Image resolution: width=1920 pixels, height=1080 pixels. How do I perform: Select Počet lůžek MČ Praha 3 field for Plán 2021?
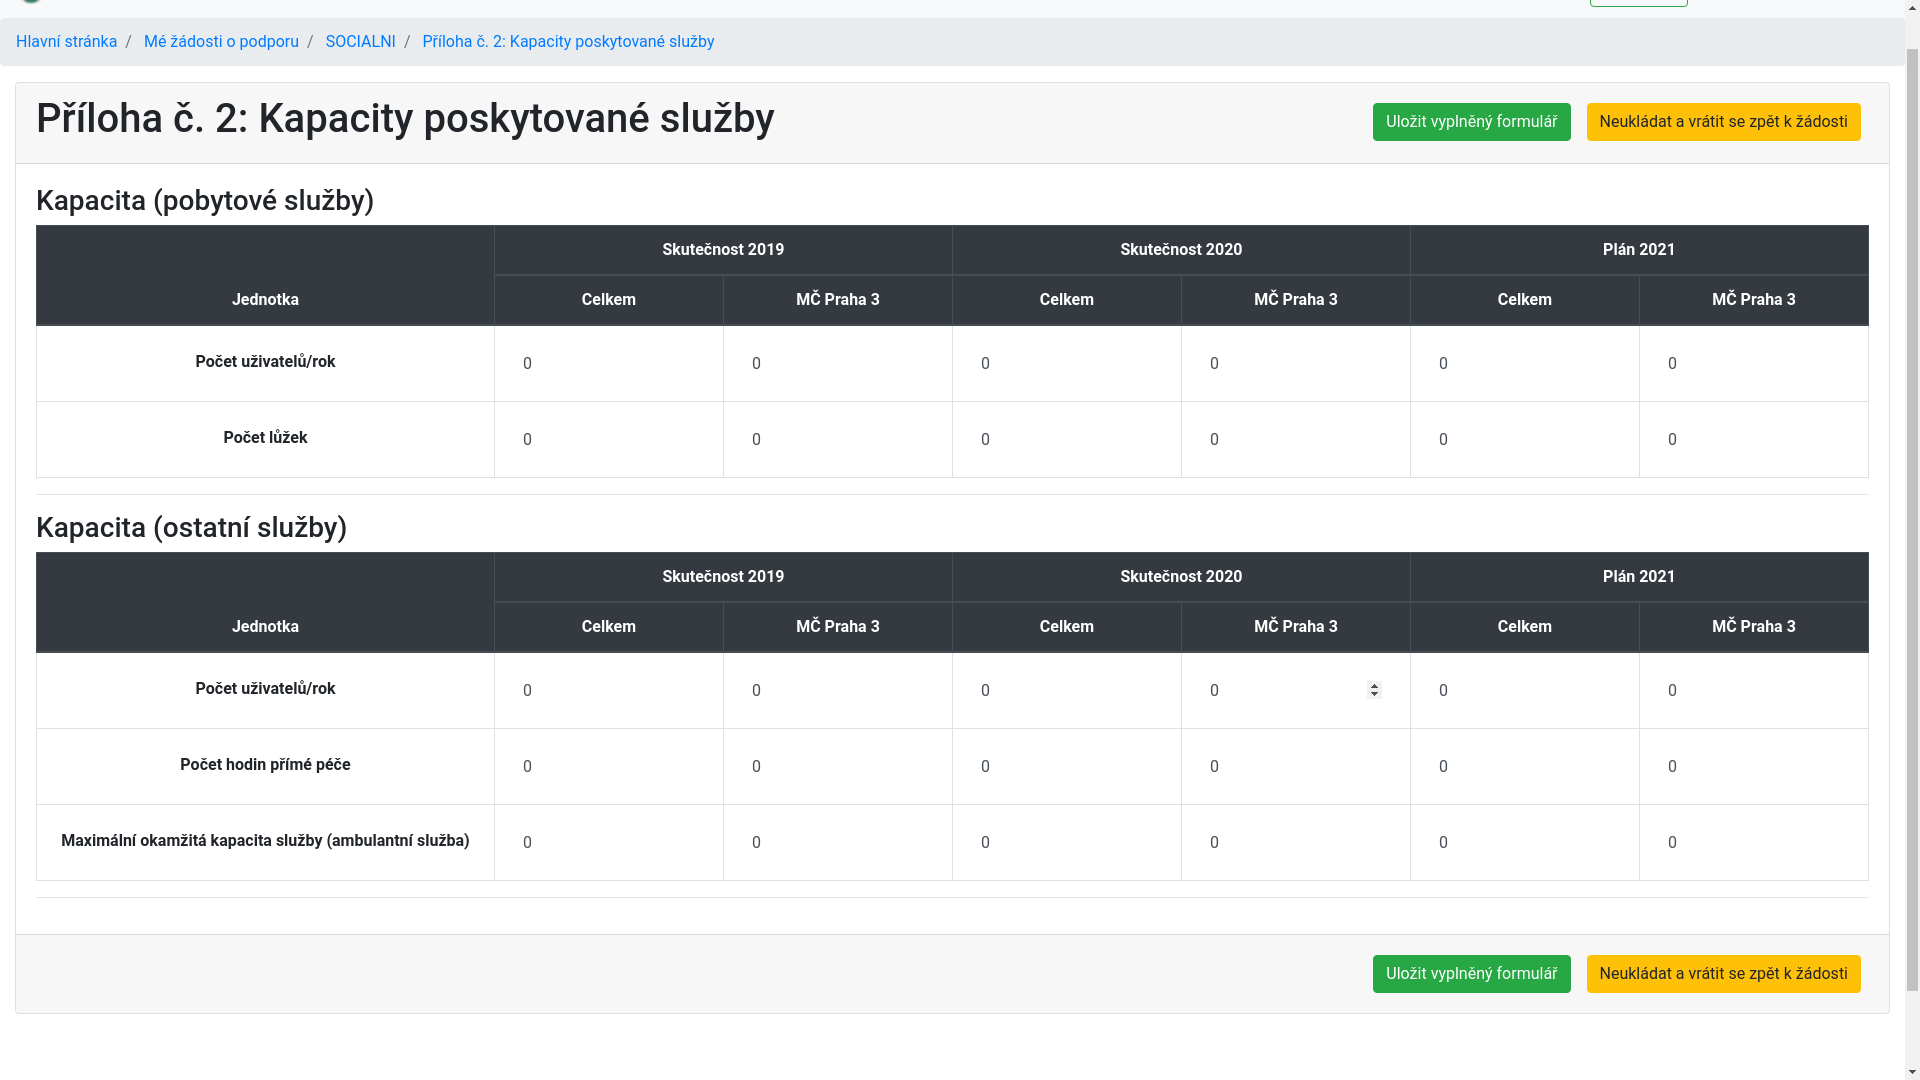[1752, 440]
